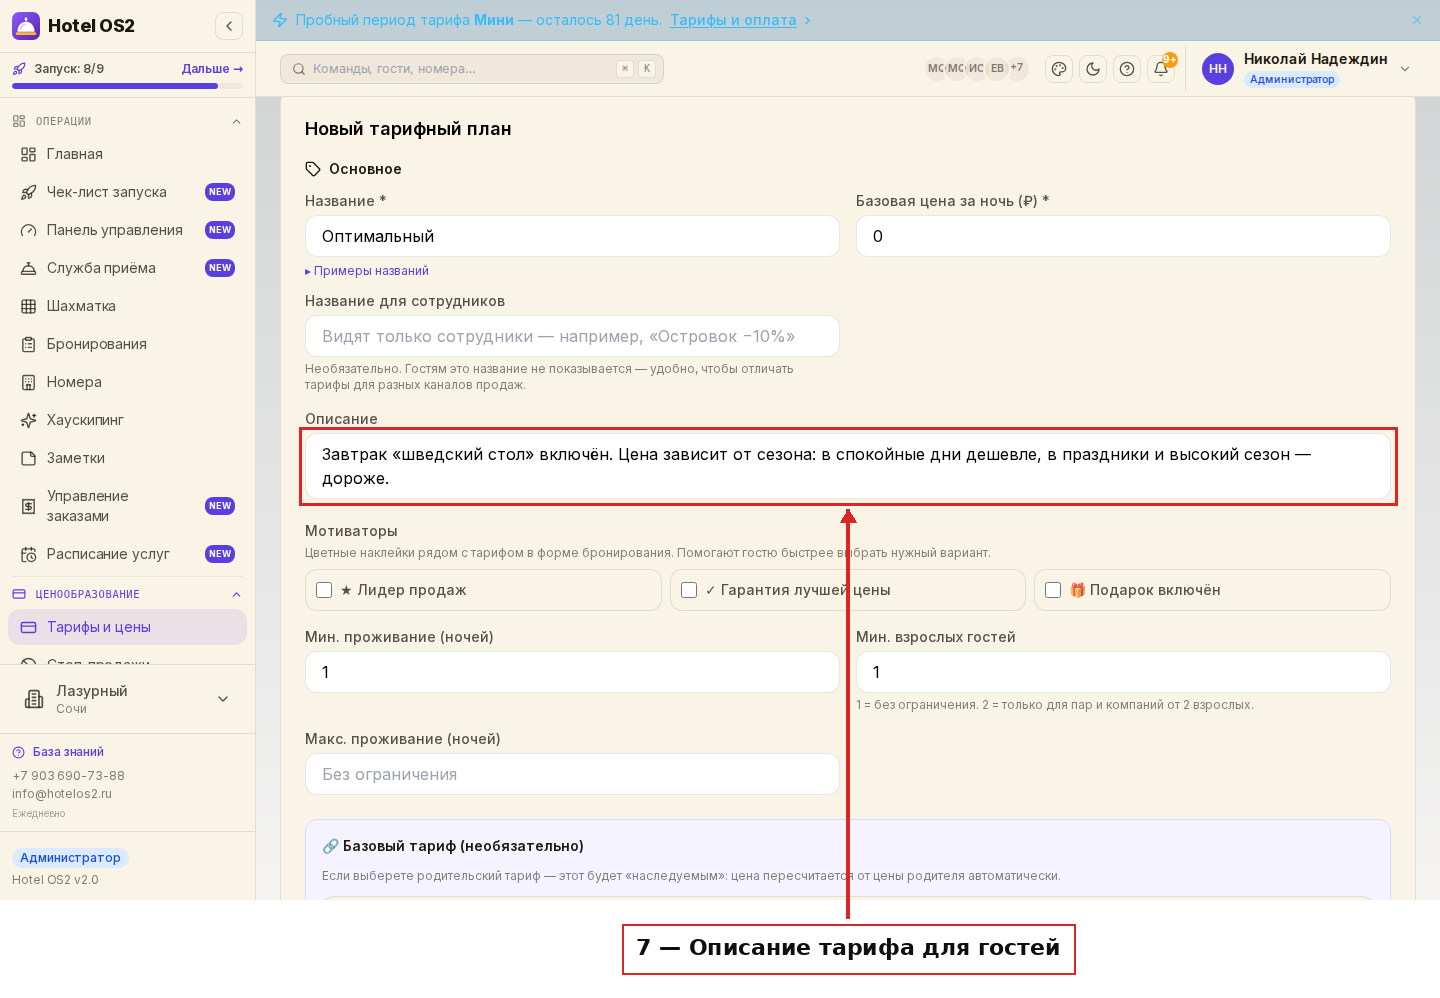This screenshot has height=998, width=1440.
Task: Click the +7 903 690-73-88 phone number
Action: pyautogui.click(x=68, y=776)
